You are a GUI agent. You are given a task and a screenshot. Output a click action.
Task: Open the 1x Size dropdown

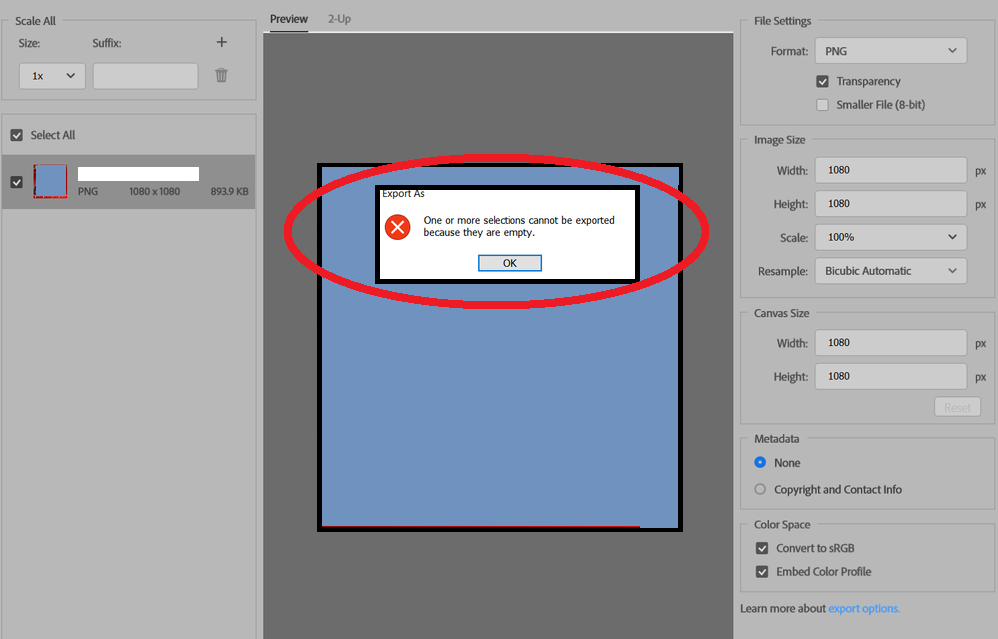tap(51, 74)
